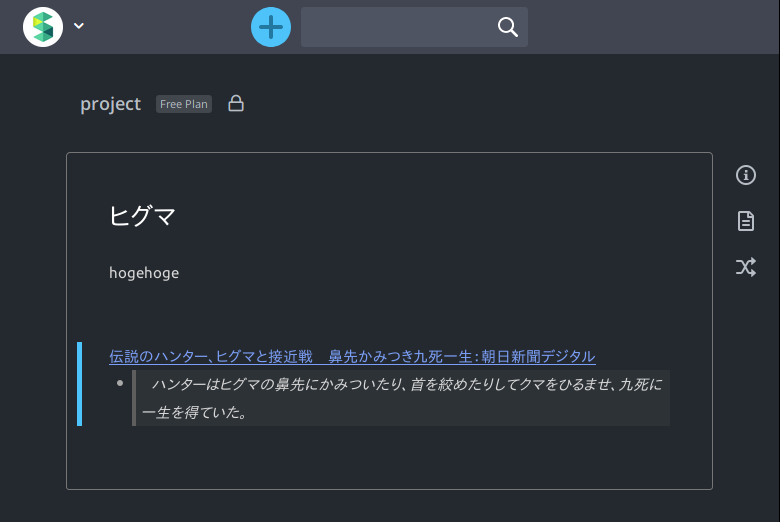This screenshot has width=780, height=522.
Task: Jump to a random page icon
Action: (746, 267)
